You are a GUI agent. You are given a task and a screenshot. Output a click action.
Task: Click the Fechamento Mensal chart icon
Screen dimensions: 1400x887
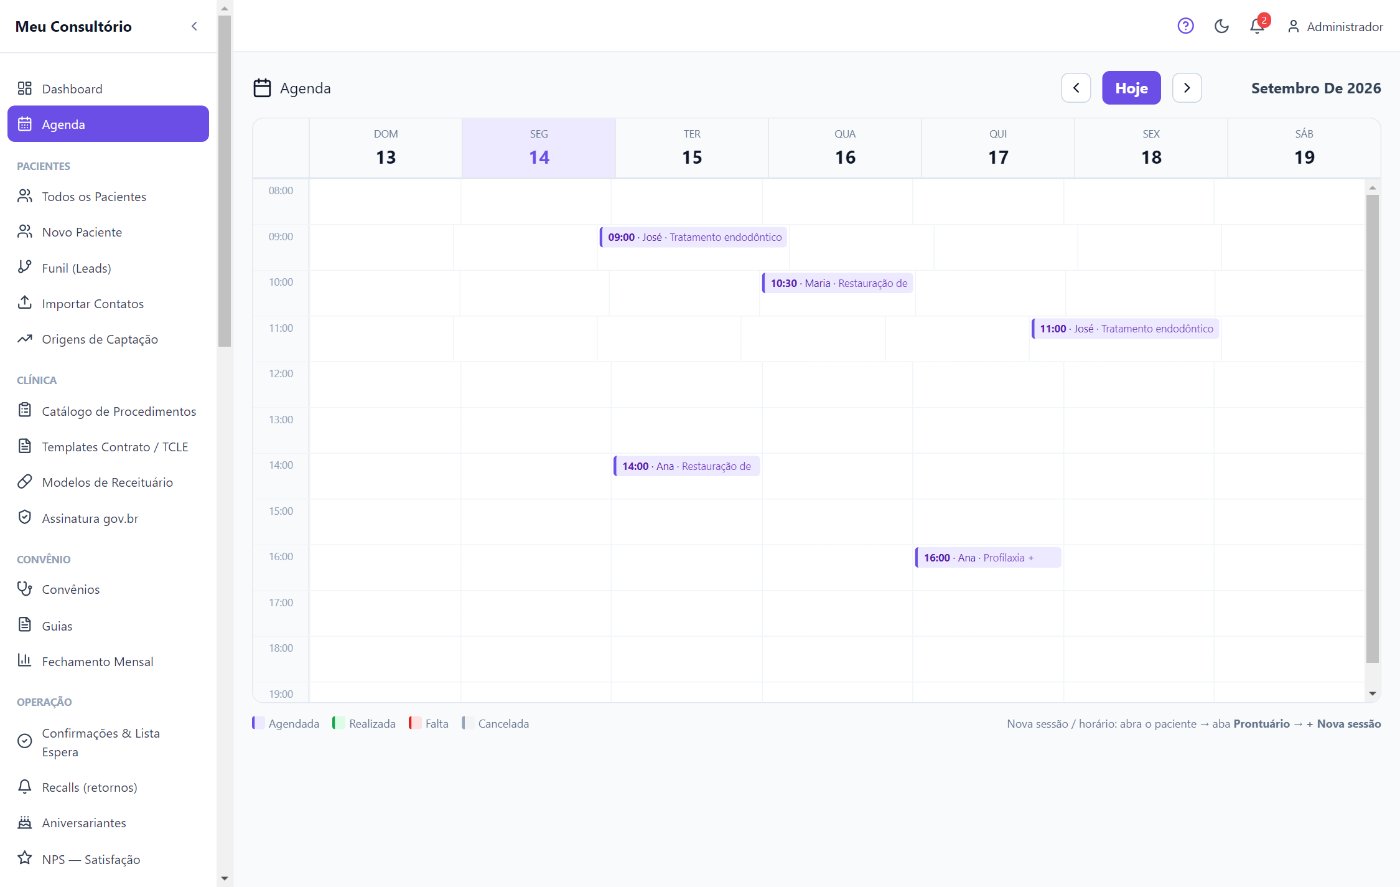tap(25, 660)
